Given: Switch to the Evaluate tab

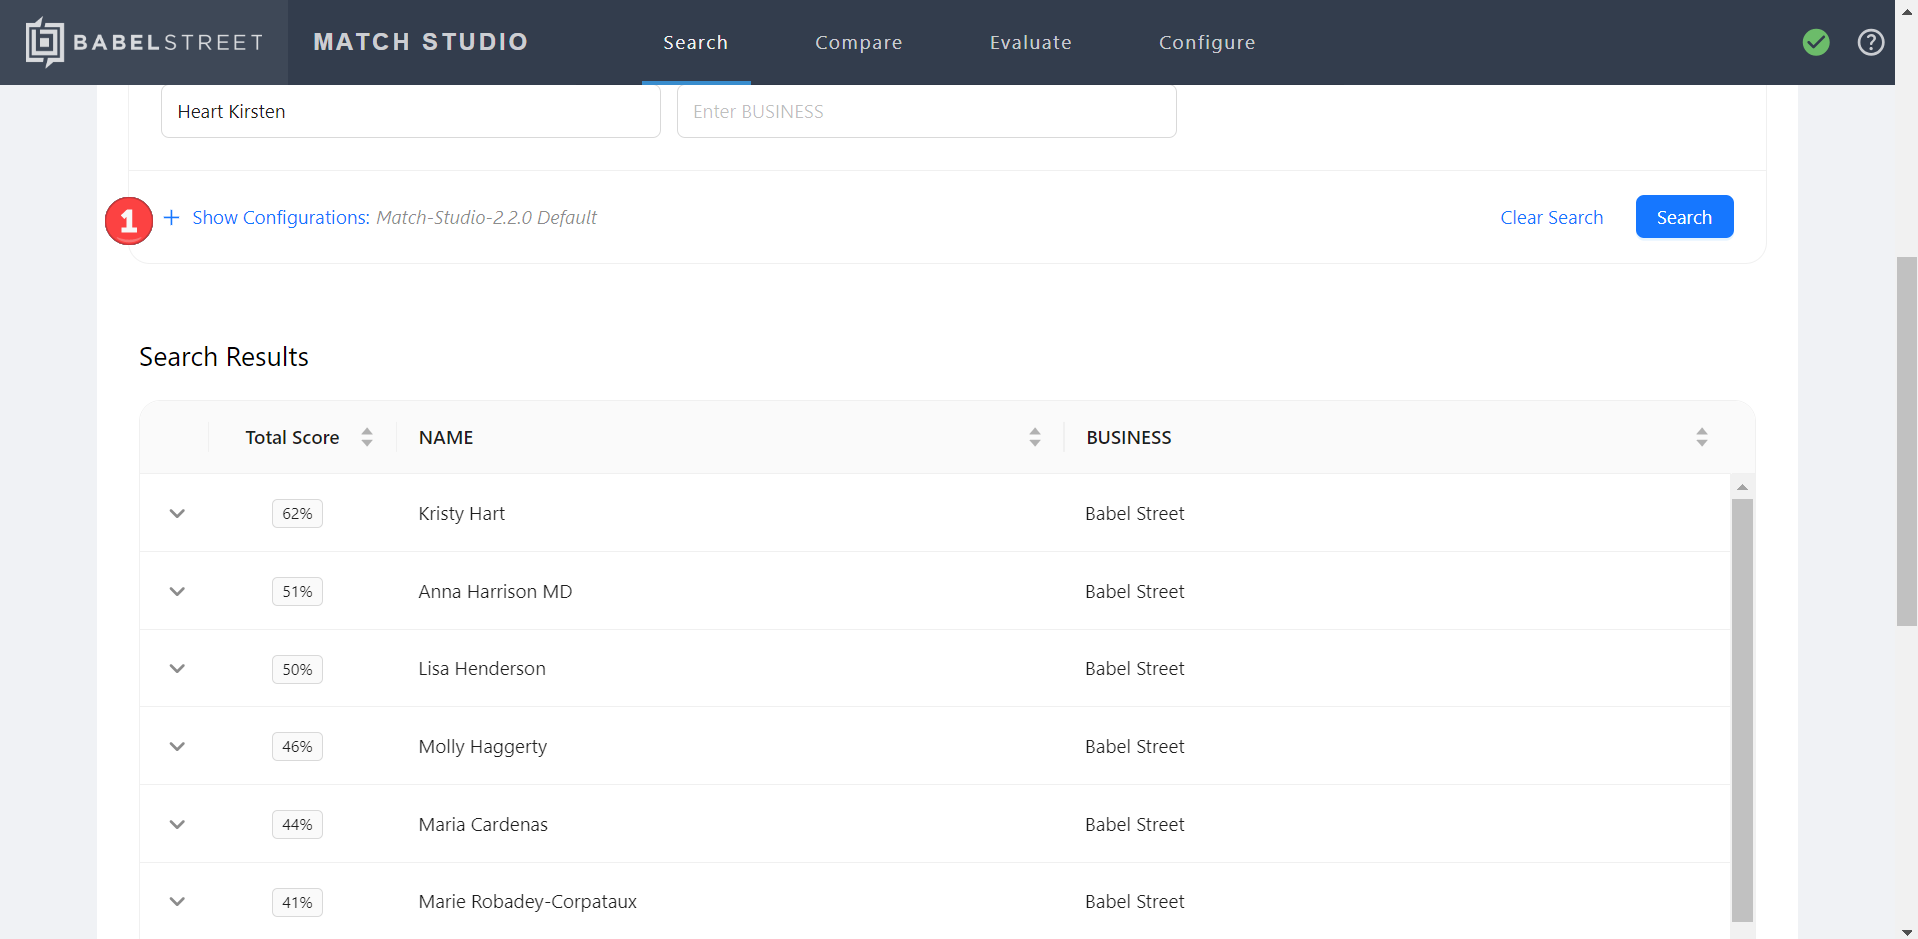Looking at the screenshot, I should (x=1031, y=42).
